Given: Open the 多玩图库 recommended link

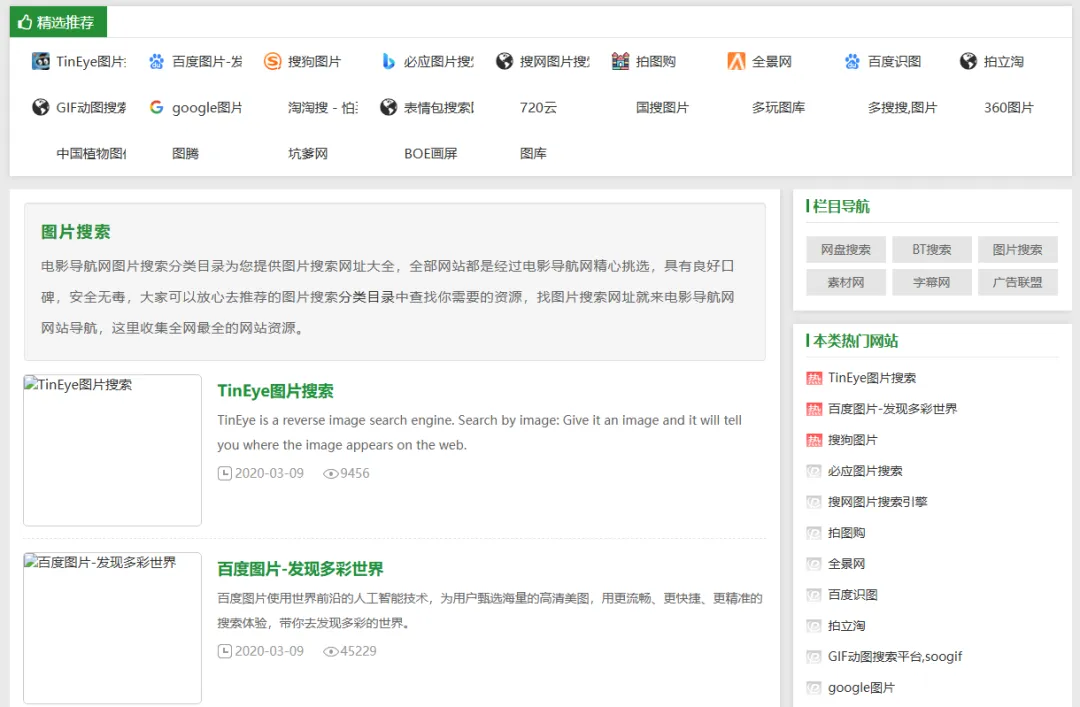Looking at the screenshot, I should click(778, 107).
